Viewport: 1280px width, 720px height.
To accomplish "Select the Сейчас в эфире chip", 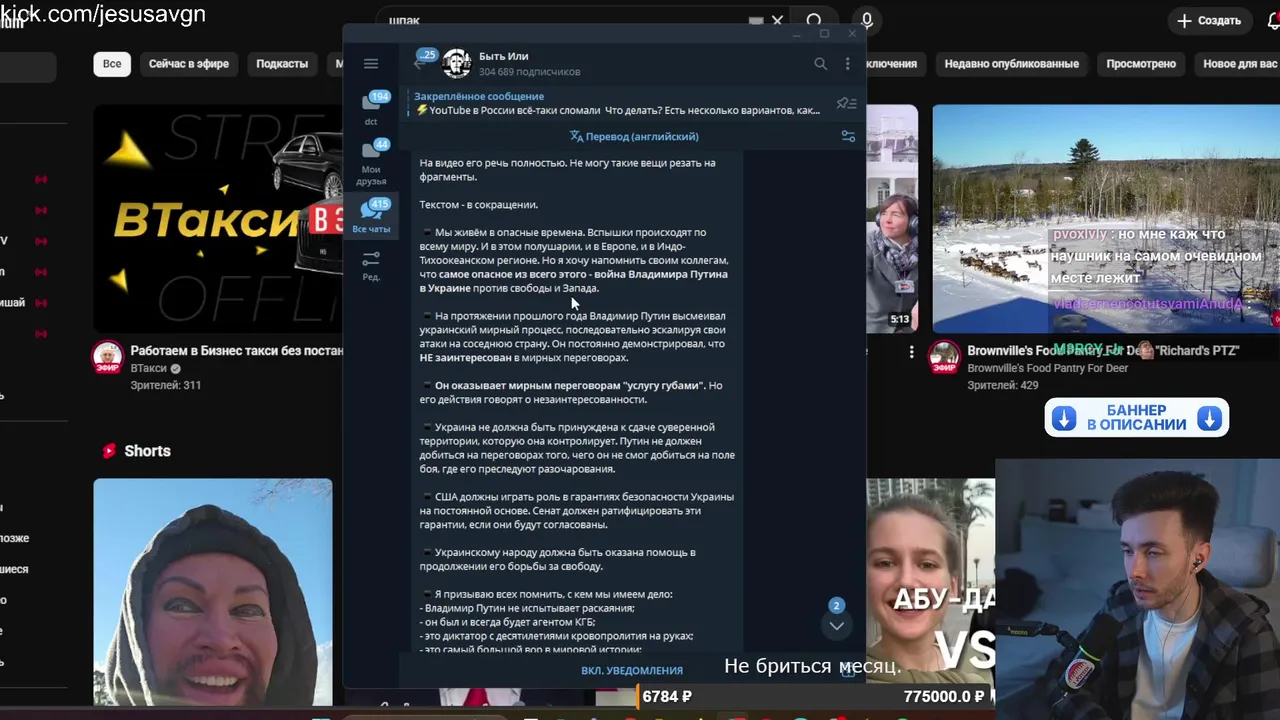I will pyautogui.click(x=189, y=63).
